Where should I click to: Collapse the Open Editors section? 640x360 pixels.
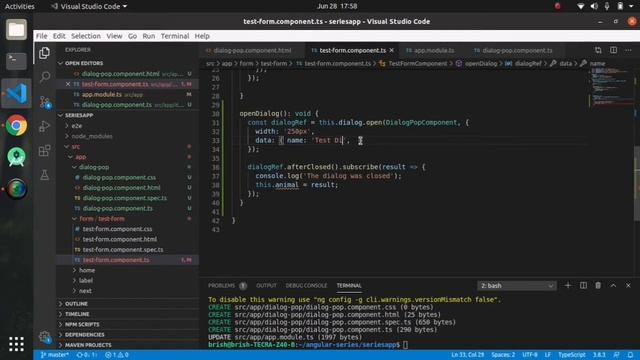[x=127, y=63]
